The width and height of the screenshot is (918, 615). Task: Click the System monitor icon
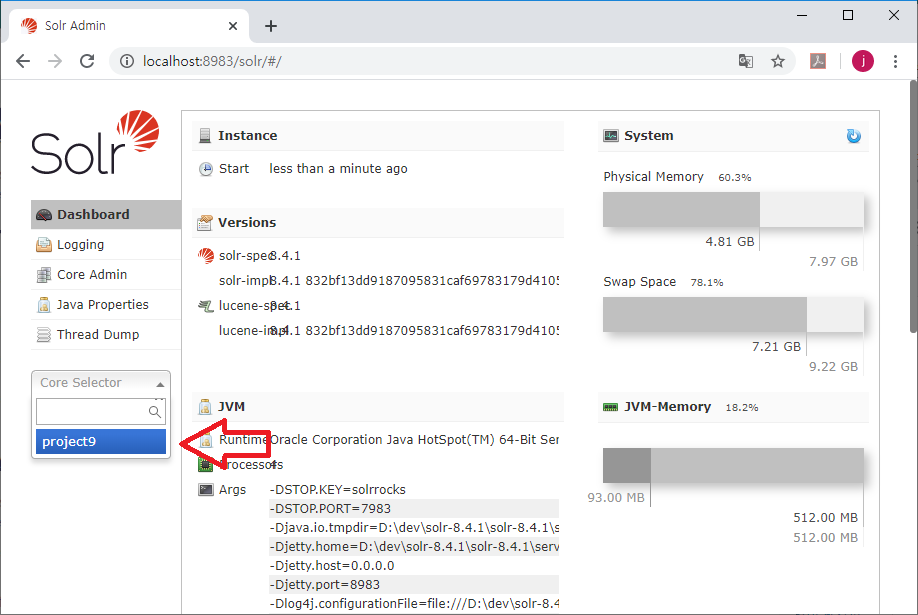pyautogui.click(x=611, y=136)
